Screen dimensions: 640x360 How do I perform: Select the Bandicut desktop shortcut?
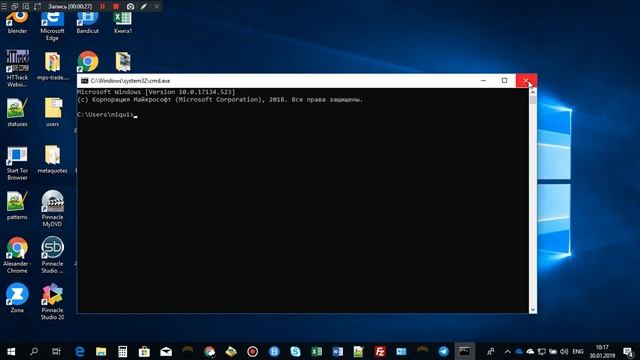[87, 23]
